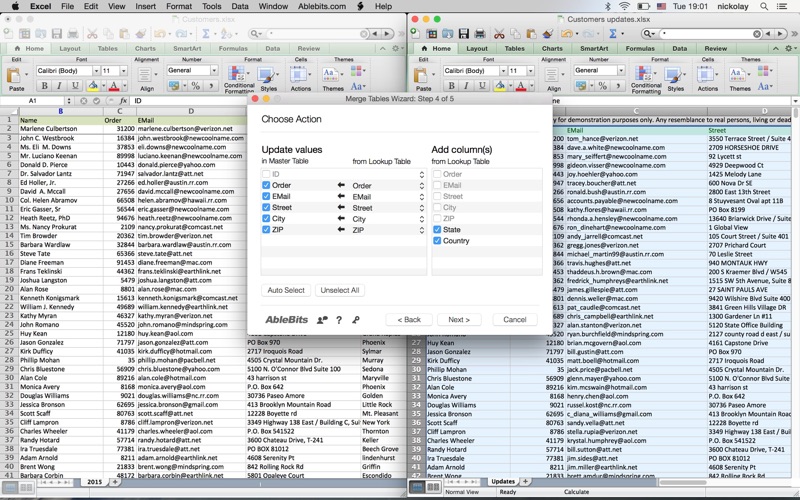This screenshot has width=800, height=500.
Task: Click the Underline button in Customers updates ribbon
Action: point(481,85)
